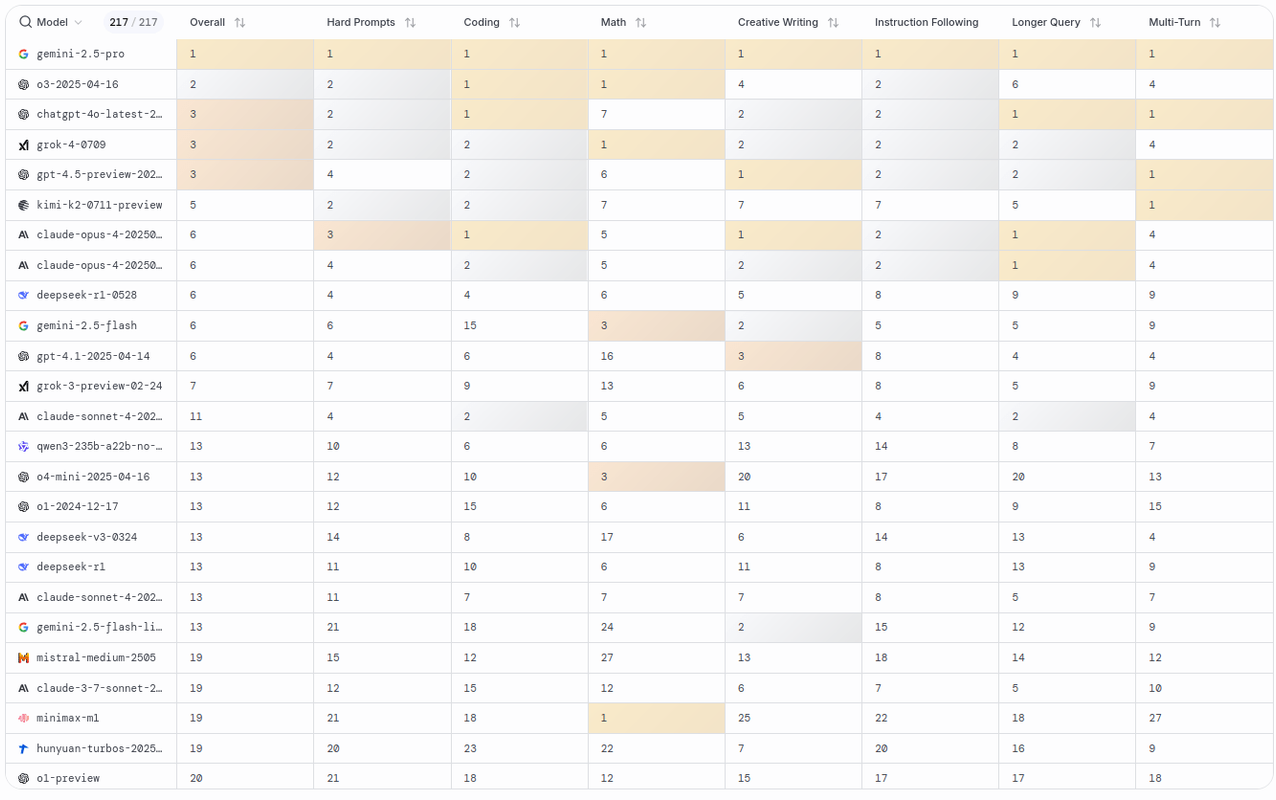This screenshot has width=1276, height=800.
Task: Click the Creative Writing header label
Action: tap(778, 22)
